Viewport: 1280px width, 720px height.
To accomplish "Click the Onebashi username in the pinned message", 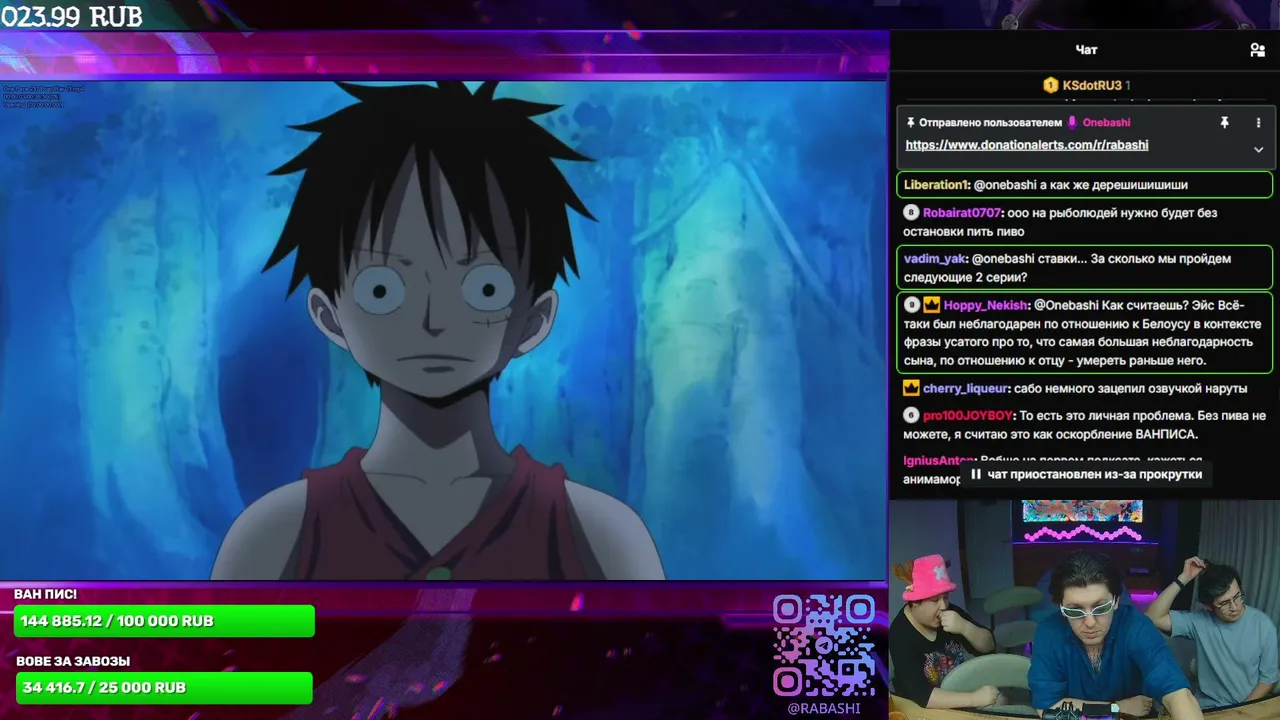I will tap(1106, 122).
